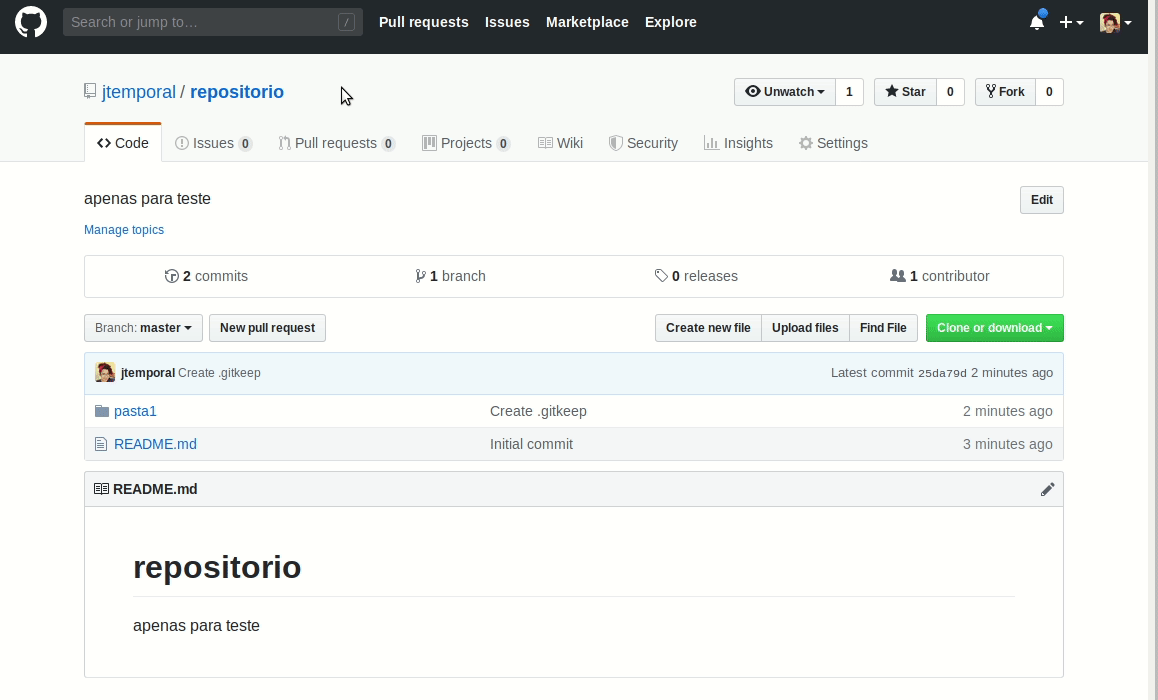1158x700 pixels.
Task: Click Create new file
Action: [708, 328]
